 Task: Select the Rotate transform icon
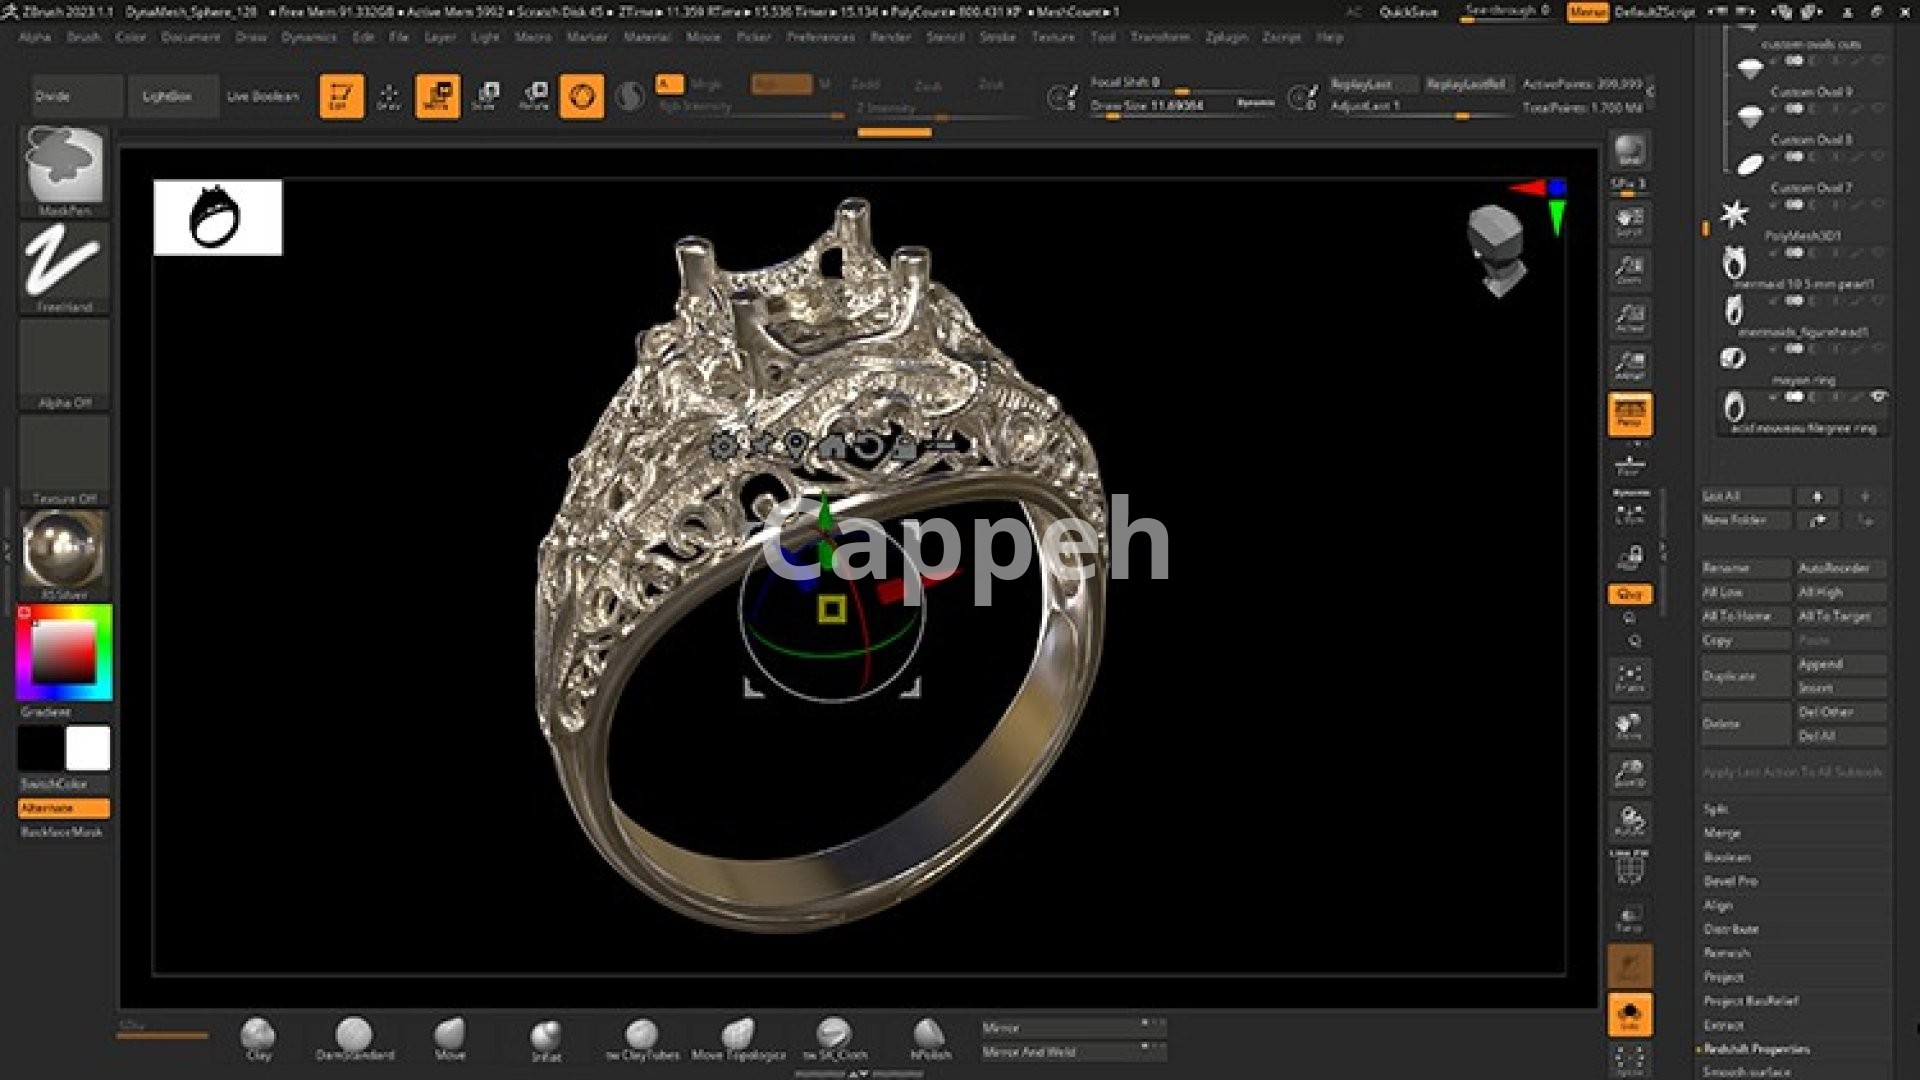click(534, 96)
